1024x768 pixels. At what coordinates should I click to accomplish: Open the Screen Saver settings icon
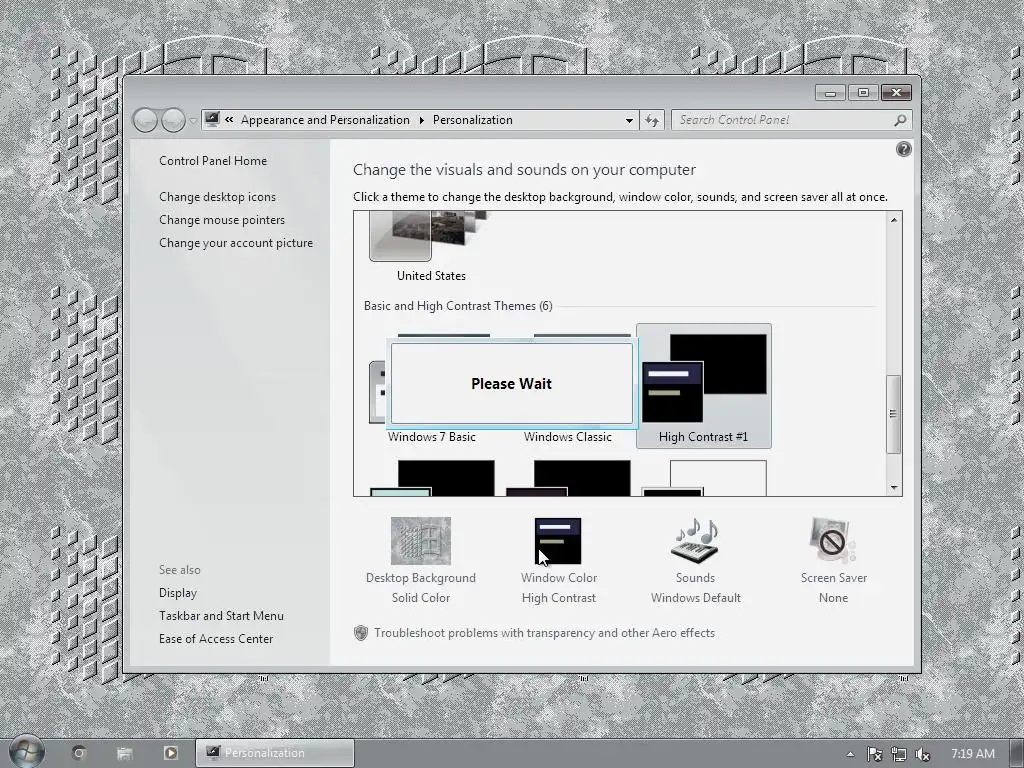pyautogui.click(x=833, y=541)
